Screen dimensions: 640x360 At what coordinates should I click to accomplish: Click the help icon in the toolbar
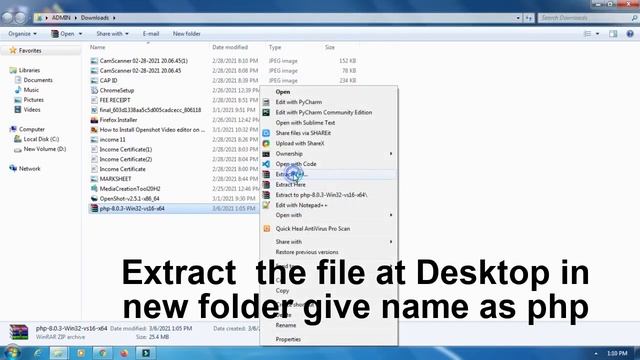click(630, 34)
